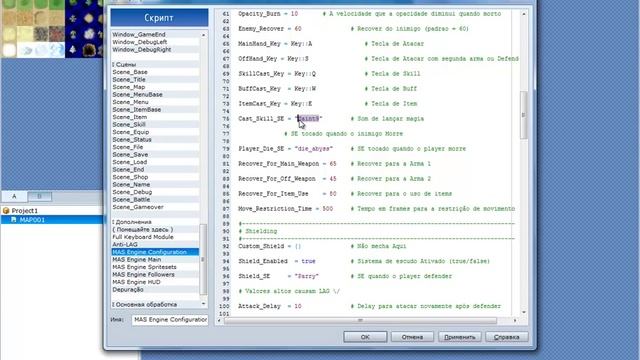Viewport: 640px width, 360px height.
Task: Select Scene_ItemBase script
Action: (x=156, y=109)
